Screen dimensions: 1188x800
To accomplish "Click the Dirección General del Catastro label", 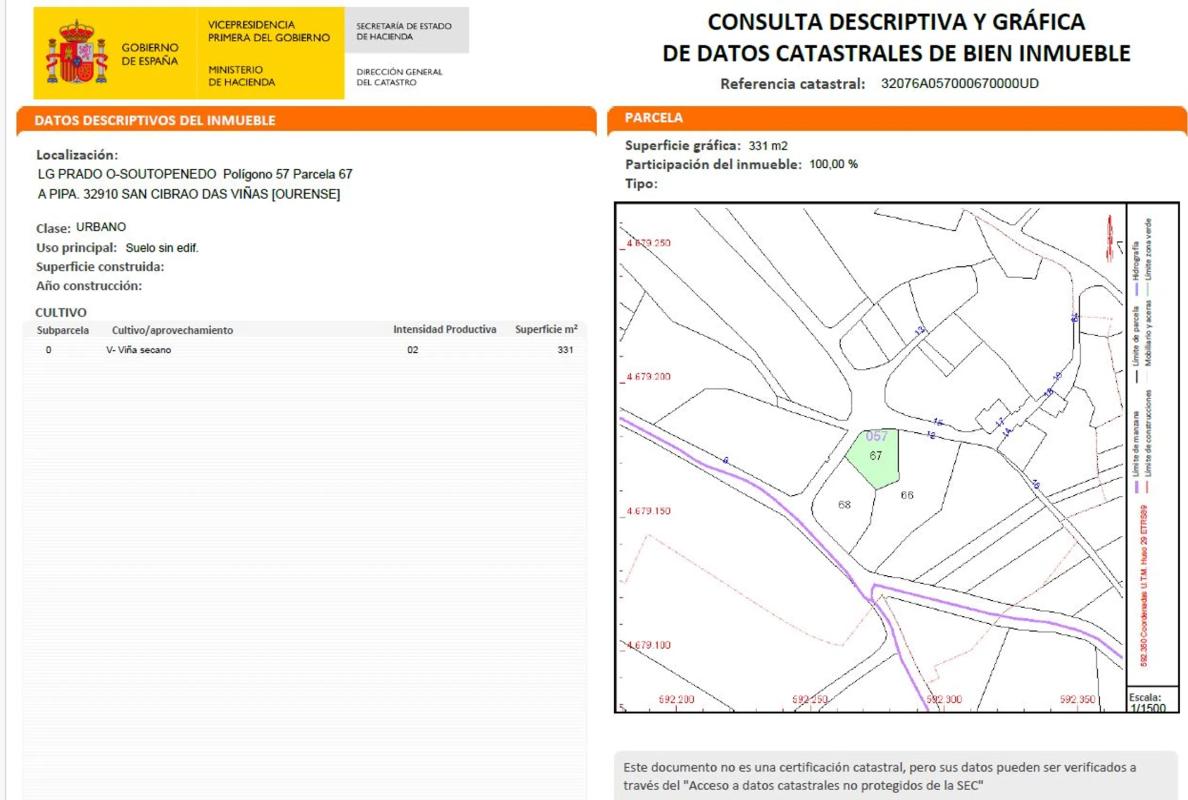I will [x=399, y=77].
